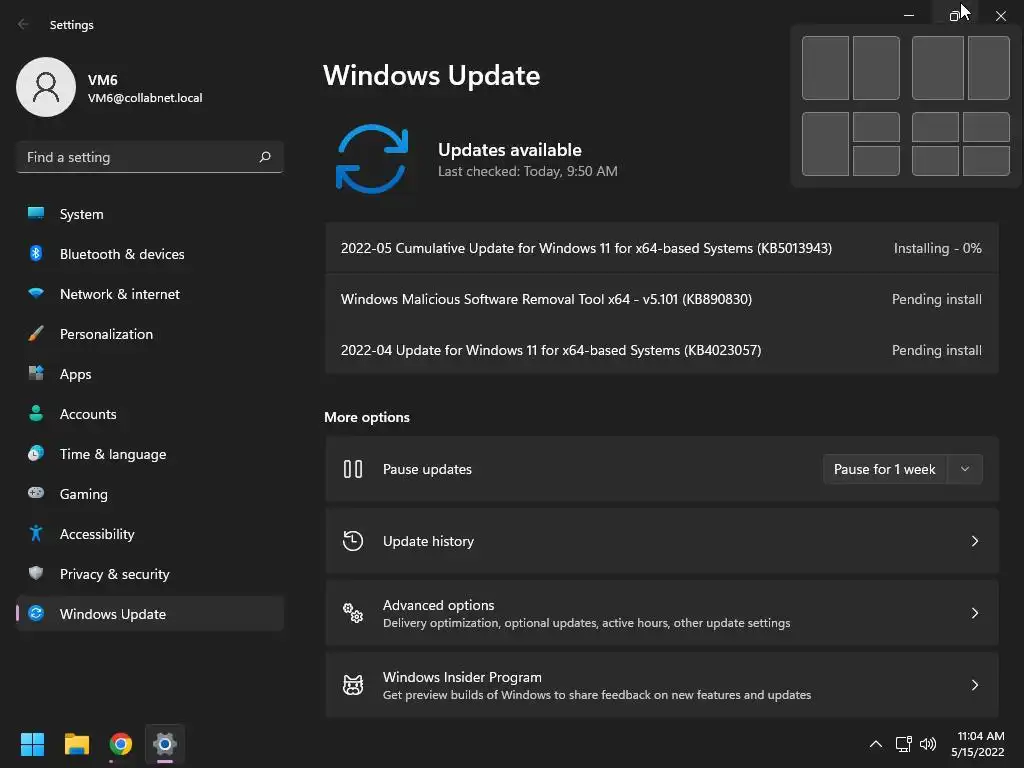Click the 2022-04 Update KB4023057 entry text
Screen dimensions: 1024x768
pos(551,350)
